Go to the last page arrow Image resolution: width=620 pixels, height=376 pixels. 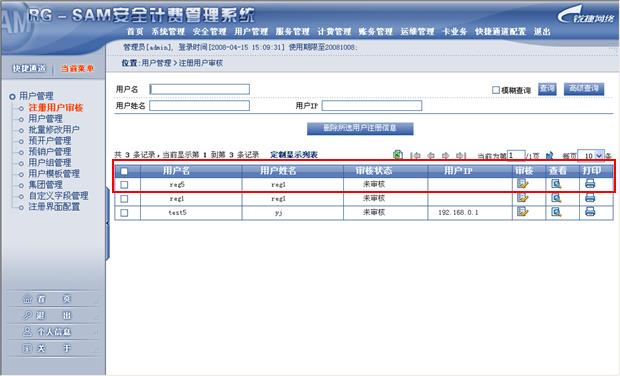461,156
